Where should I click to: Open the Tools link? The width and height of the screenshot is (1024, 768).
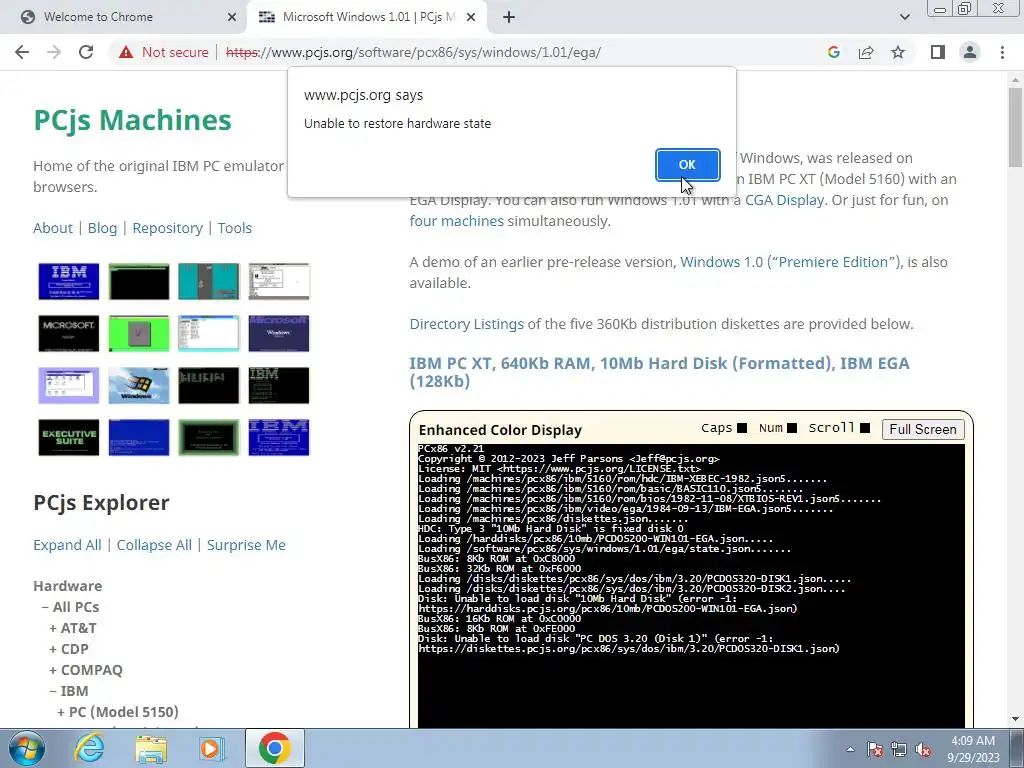[234, 228]
